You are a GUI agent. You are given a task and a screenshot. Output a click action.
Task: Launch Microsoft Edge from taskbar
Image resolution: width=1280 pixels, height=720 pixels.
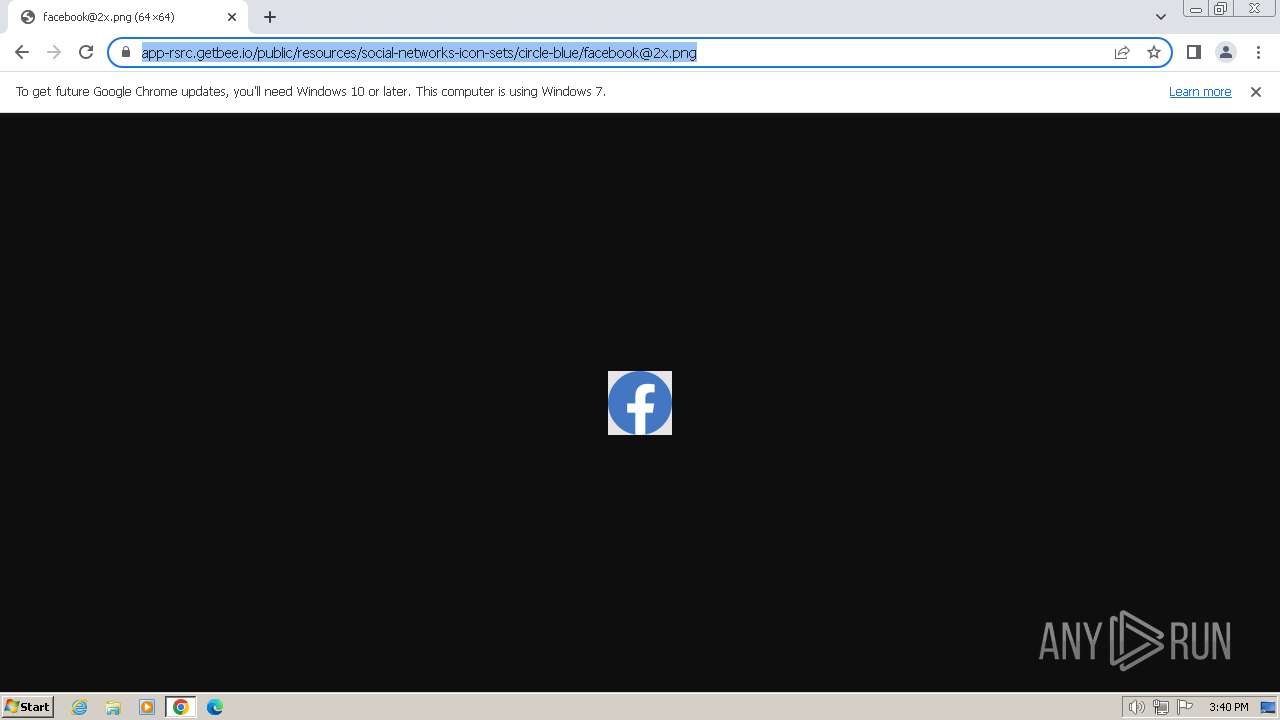pyautogui.click(x=215, y=707)
